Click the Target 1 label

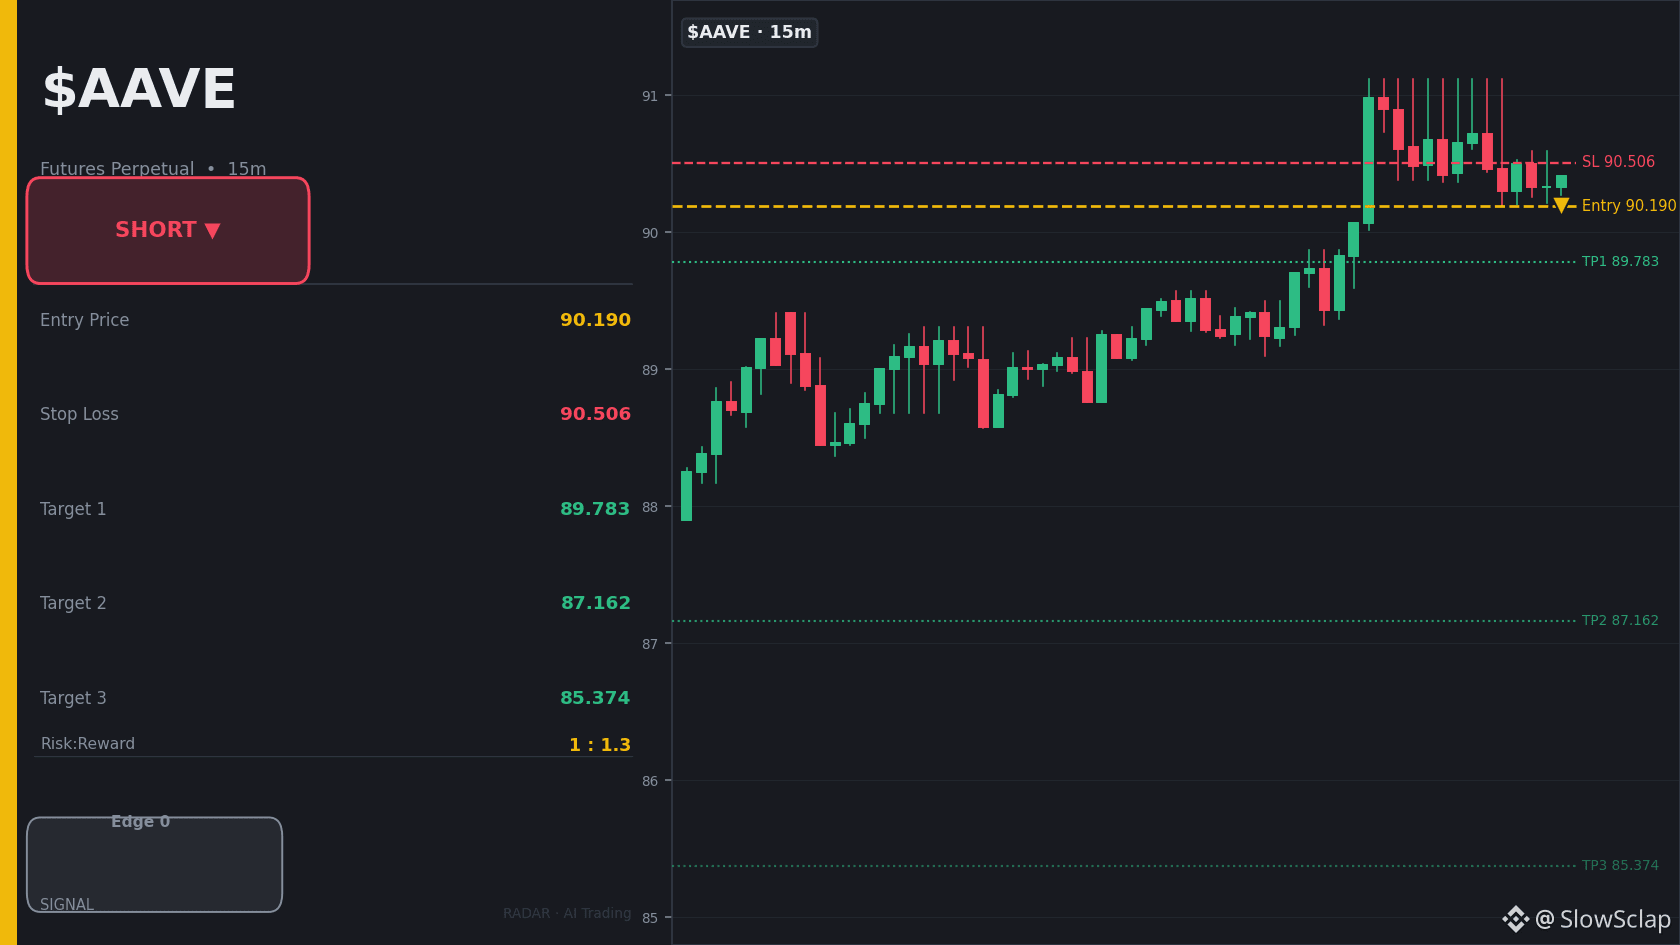coord(73,509)
